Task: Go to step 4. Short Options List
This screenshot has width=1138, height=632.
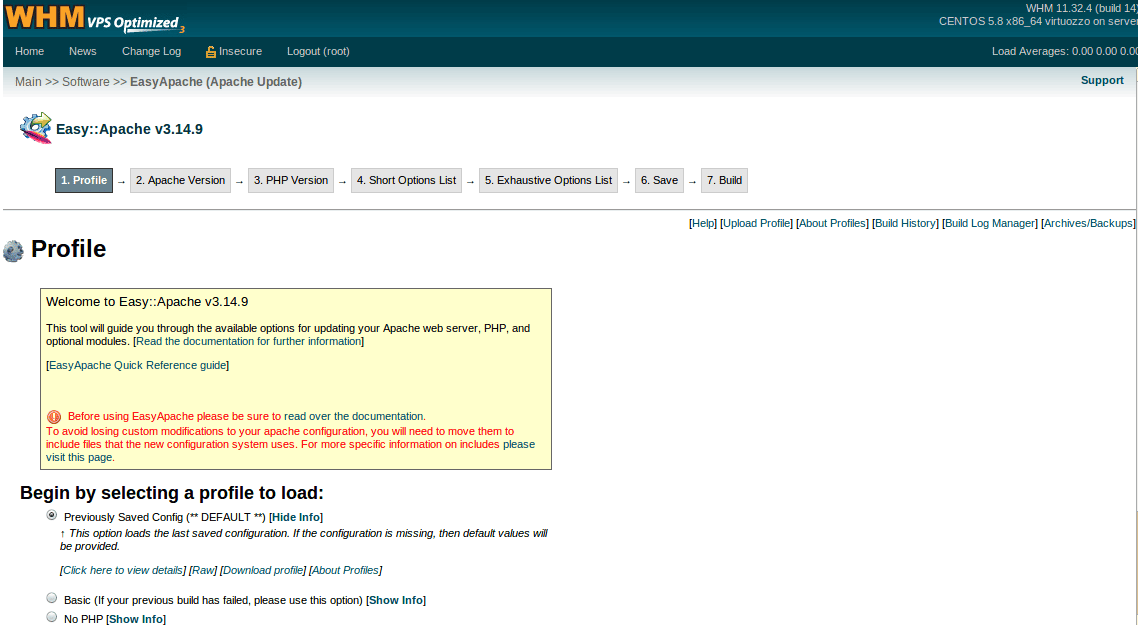Action: click(406, 180)
